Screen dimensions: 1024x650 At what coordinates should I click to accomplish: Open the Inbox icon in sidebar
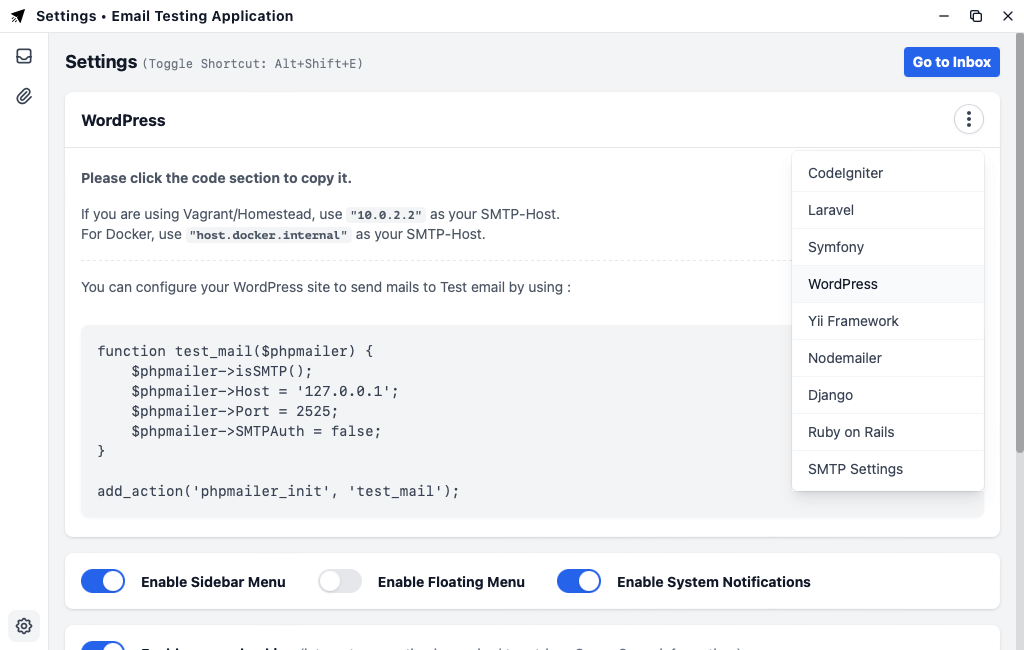[24, 56]
